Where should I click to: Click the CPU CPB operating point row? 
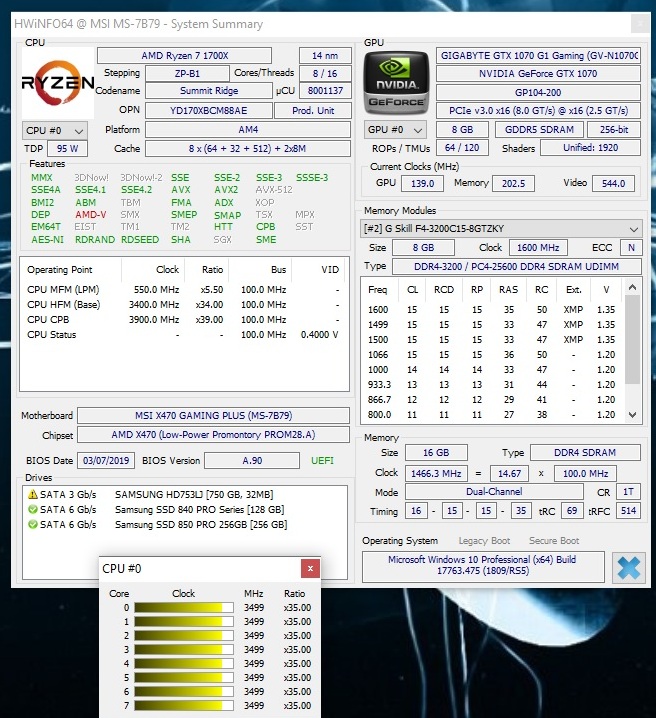[x=184, y=320]
